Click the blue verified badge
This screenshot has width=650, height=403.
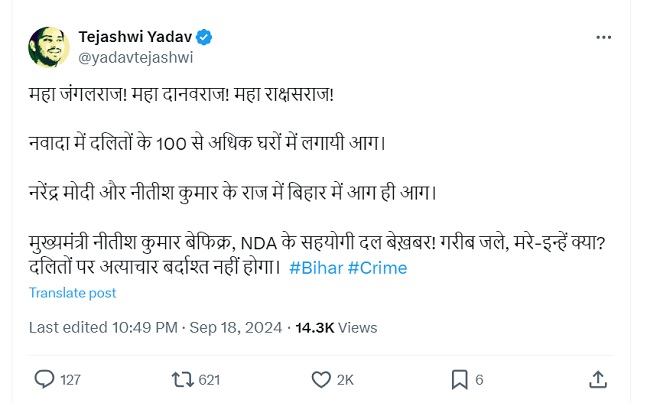205,37
